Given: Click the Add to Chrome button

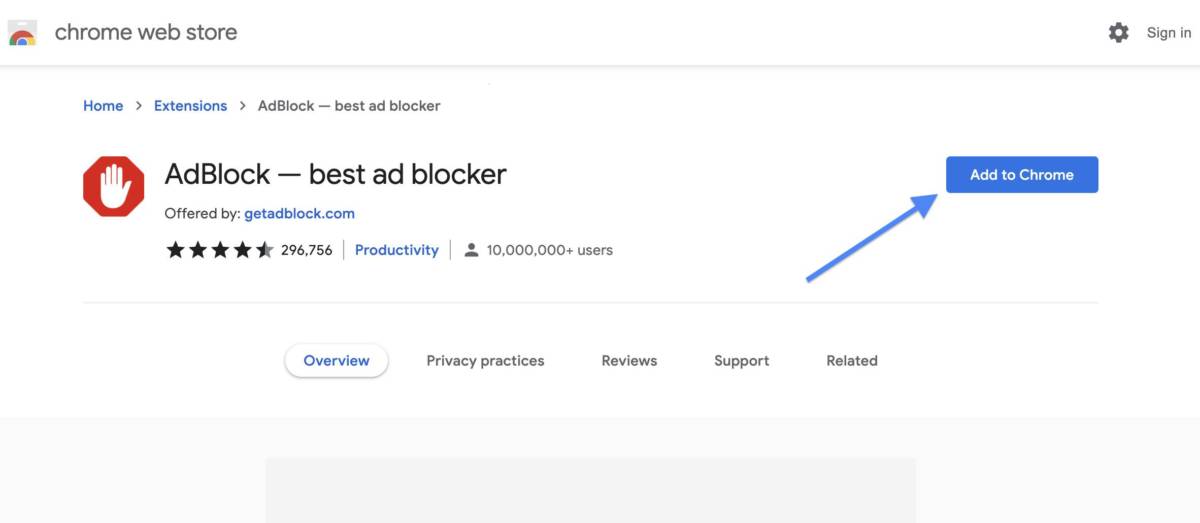Looking at the screenshot, I should click(1022, 174).
